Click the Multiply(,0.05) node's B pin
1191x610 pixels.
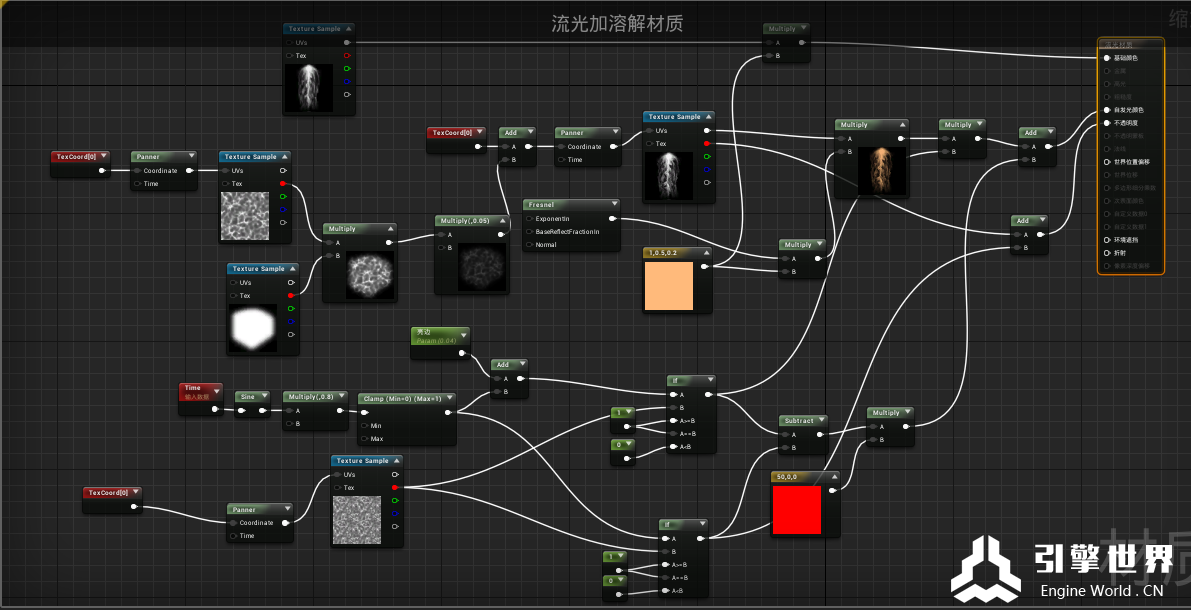pos(441,248)
